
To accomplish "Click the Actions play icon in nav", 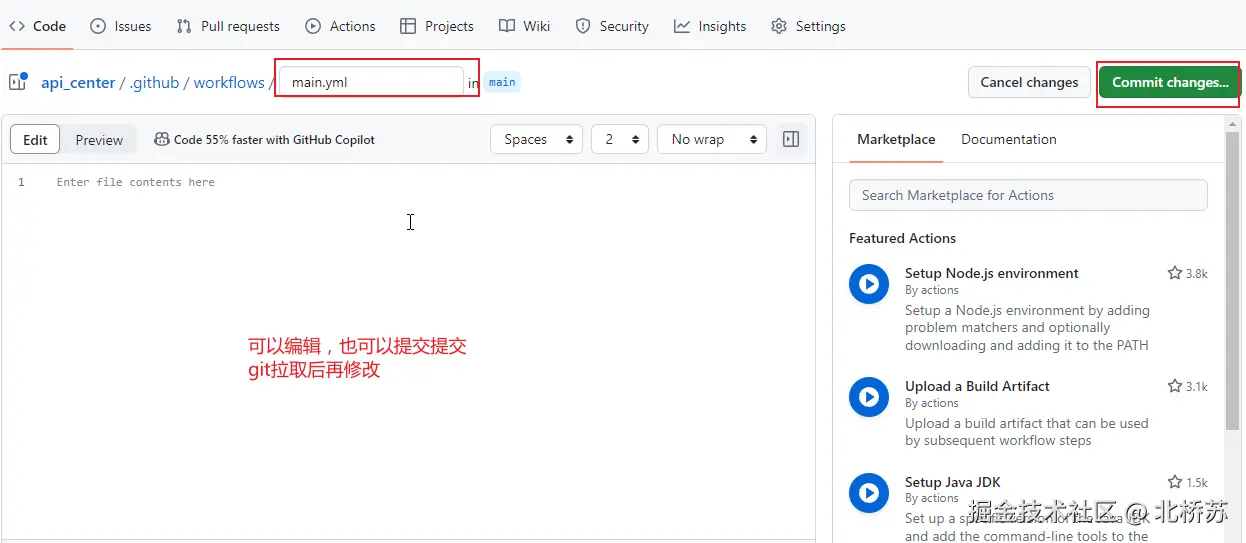I will tap(313, 26).
